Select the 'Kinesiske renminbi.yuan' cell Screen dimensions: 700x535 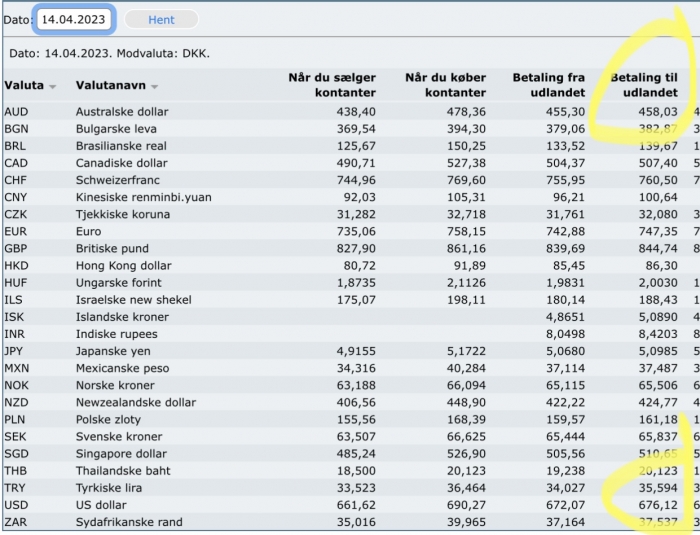(x=143, y=197)
